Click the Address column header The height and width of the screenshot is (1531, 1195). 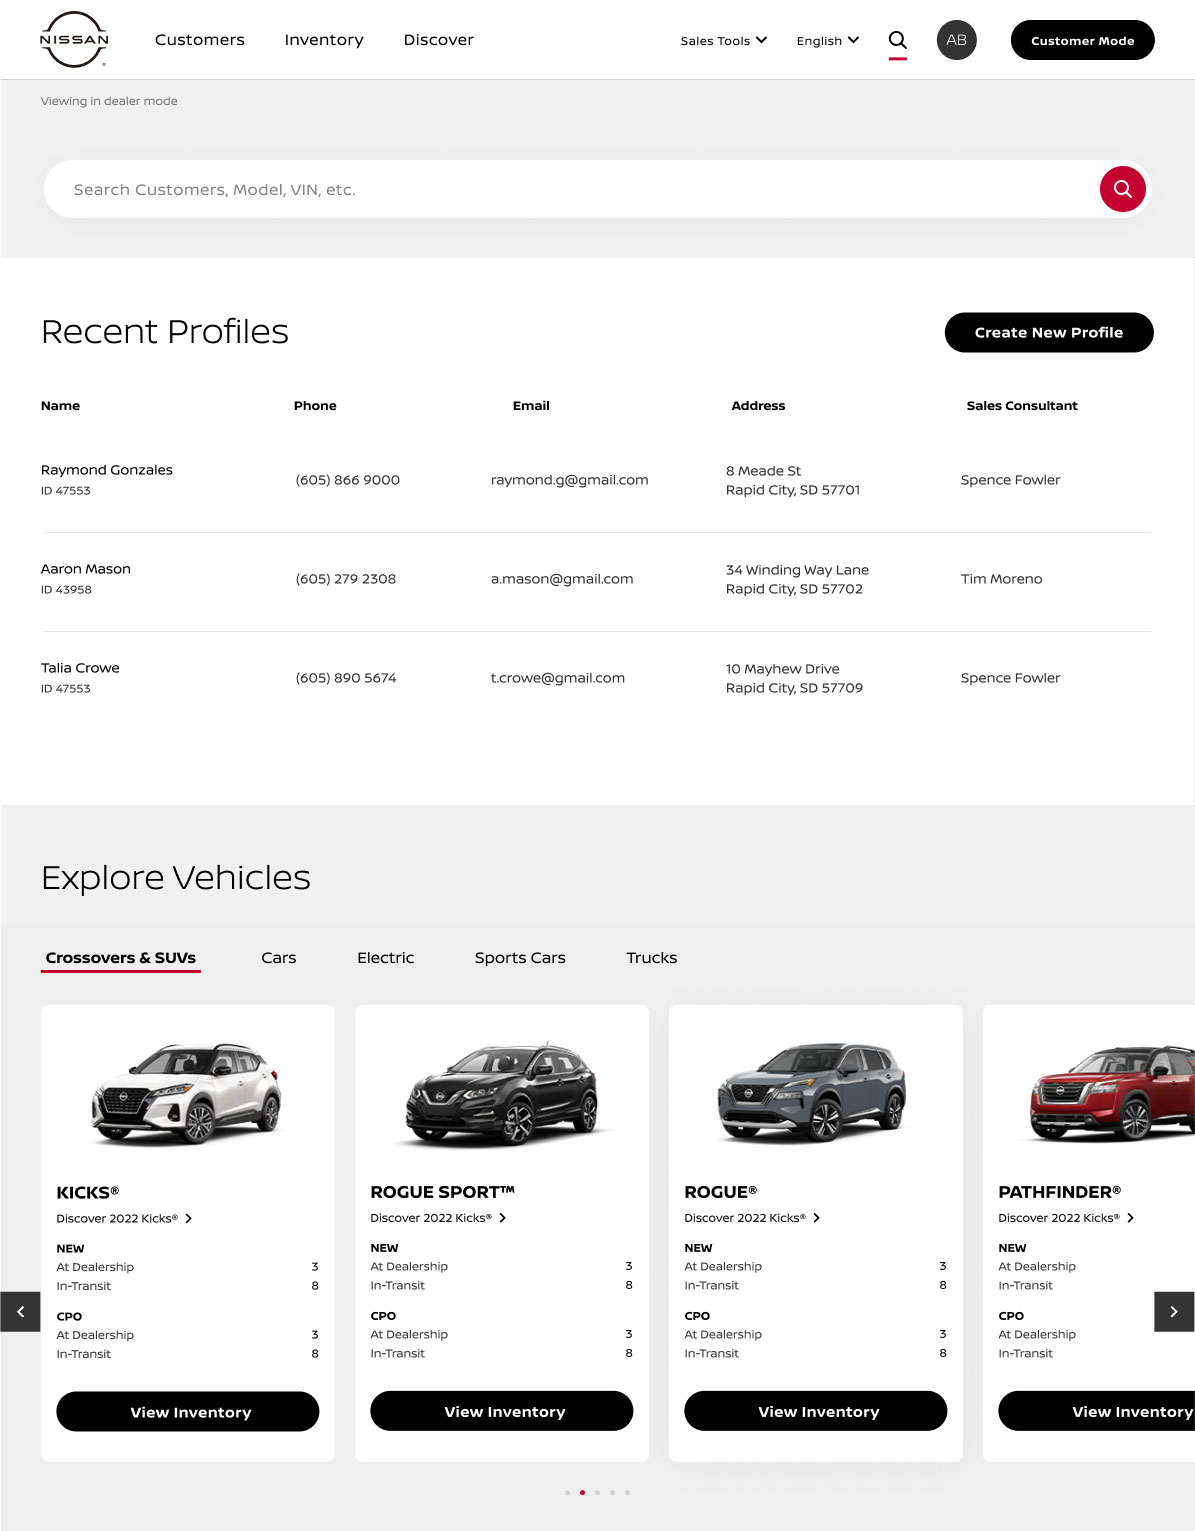758,405
